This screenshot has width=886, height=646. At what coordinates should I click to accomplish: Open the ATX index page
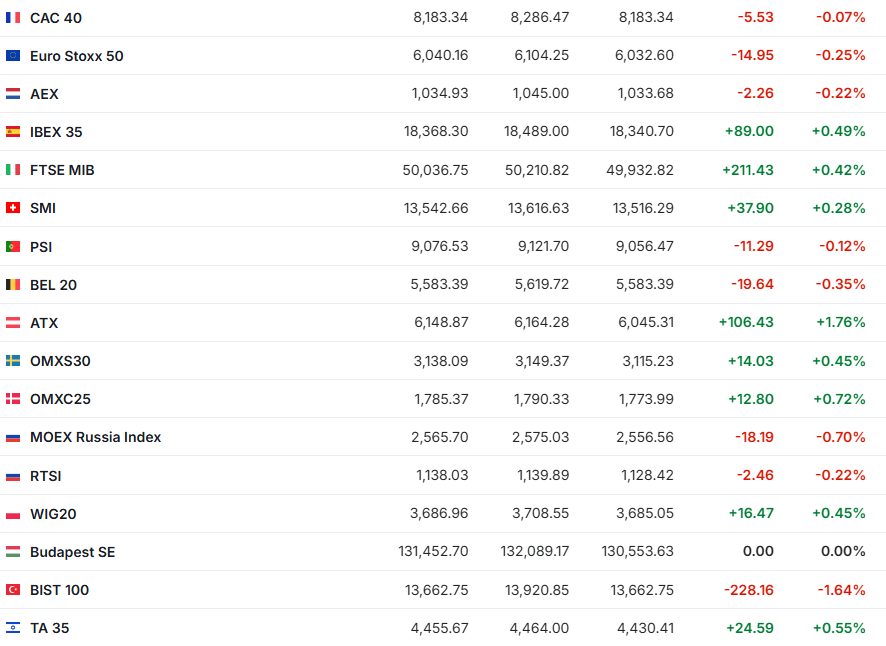click(x=44, y=323)
